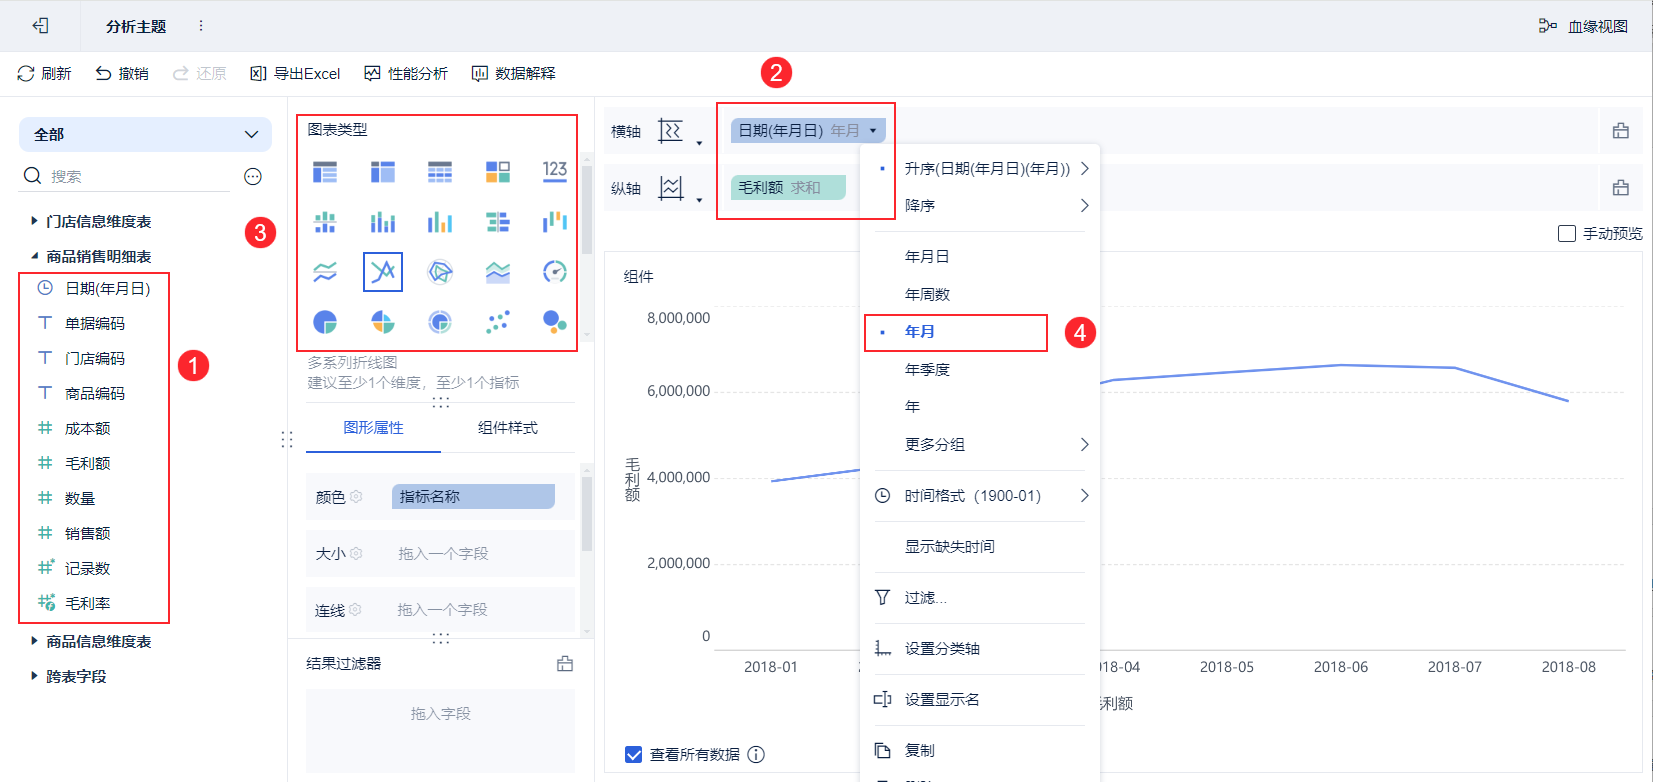Image resolution: width=1654 pixels, height=782 pixels.
Task: Click the 刷新 refresh button
Action: tap(44, 73)
